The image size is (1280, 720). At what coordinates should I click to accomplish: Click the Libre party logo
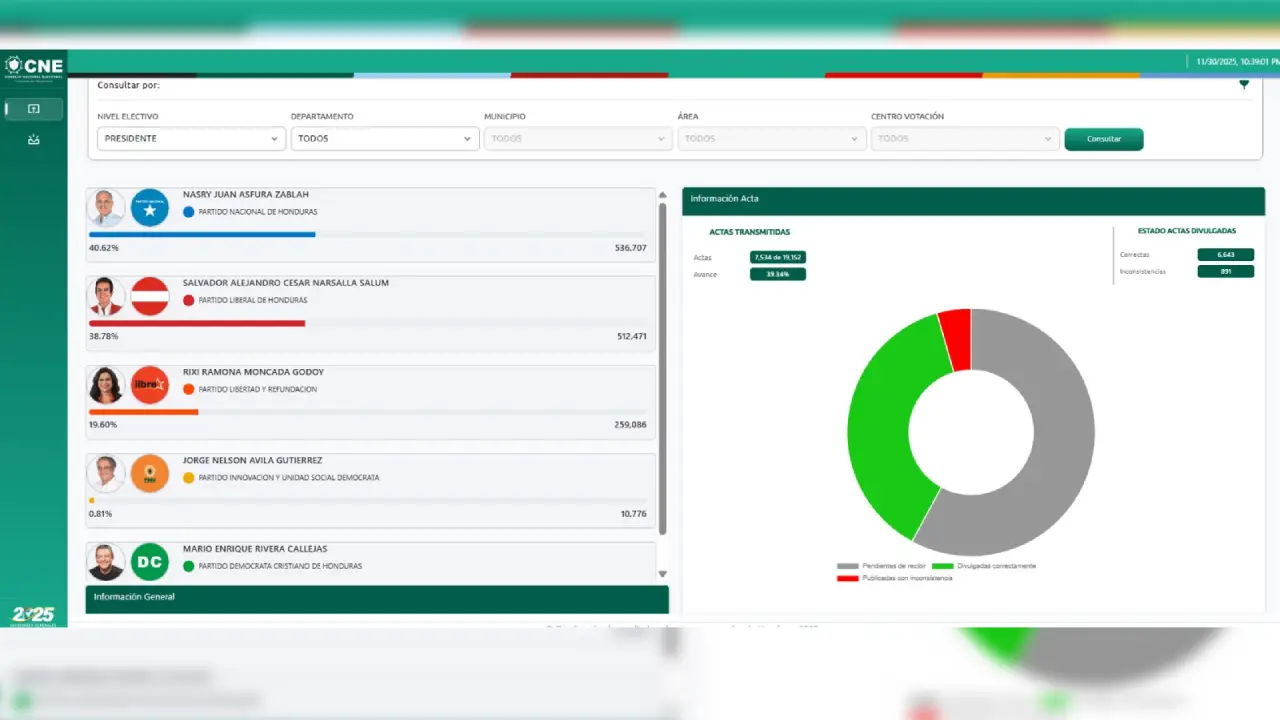coord(150,385)
